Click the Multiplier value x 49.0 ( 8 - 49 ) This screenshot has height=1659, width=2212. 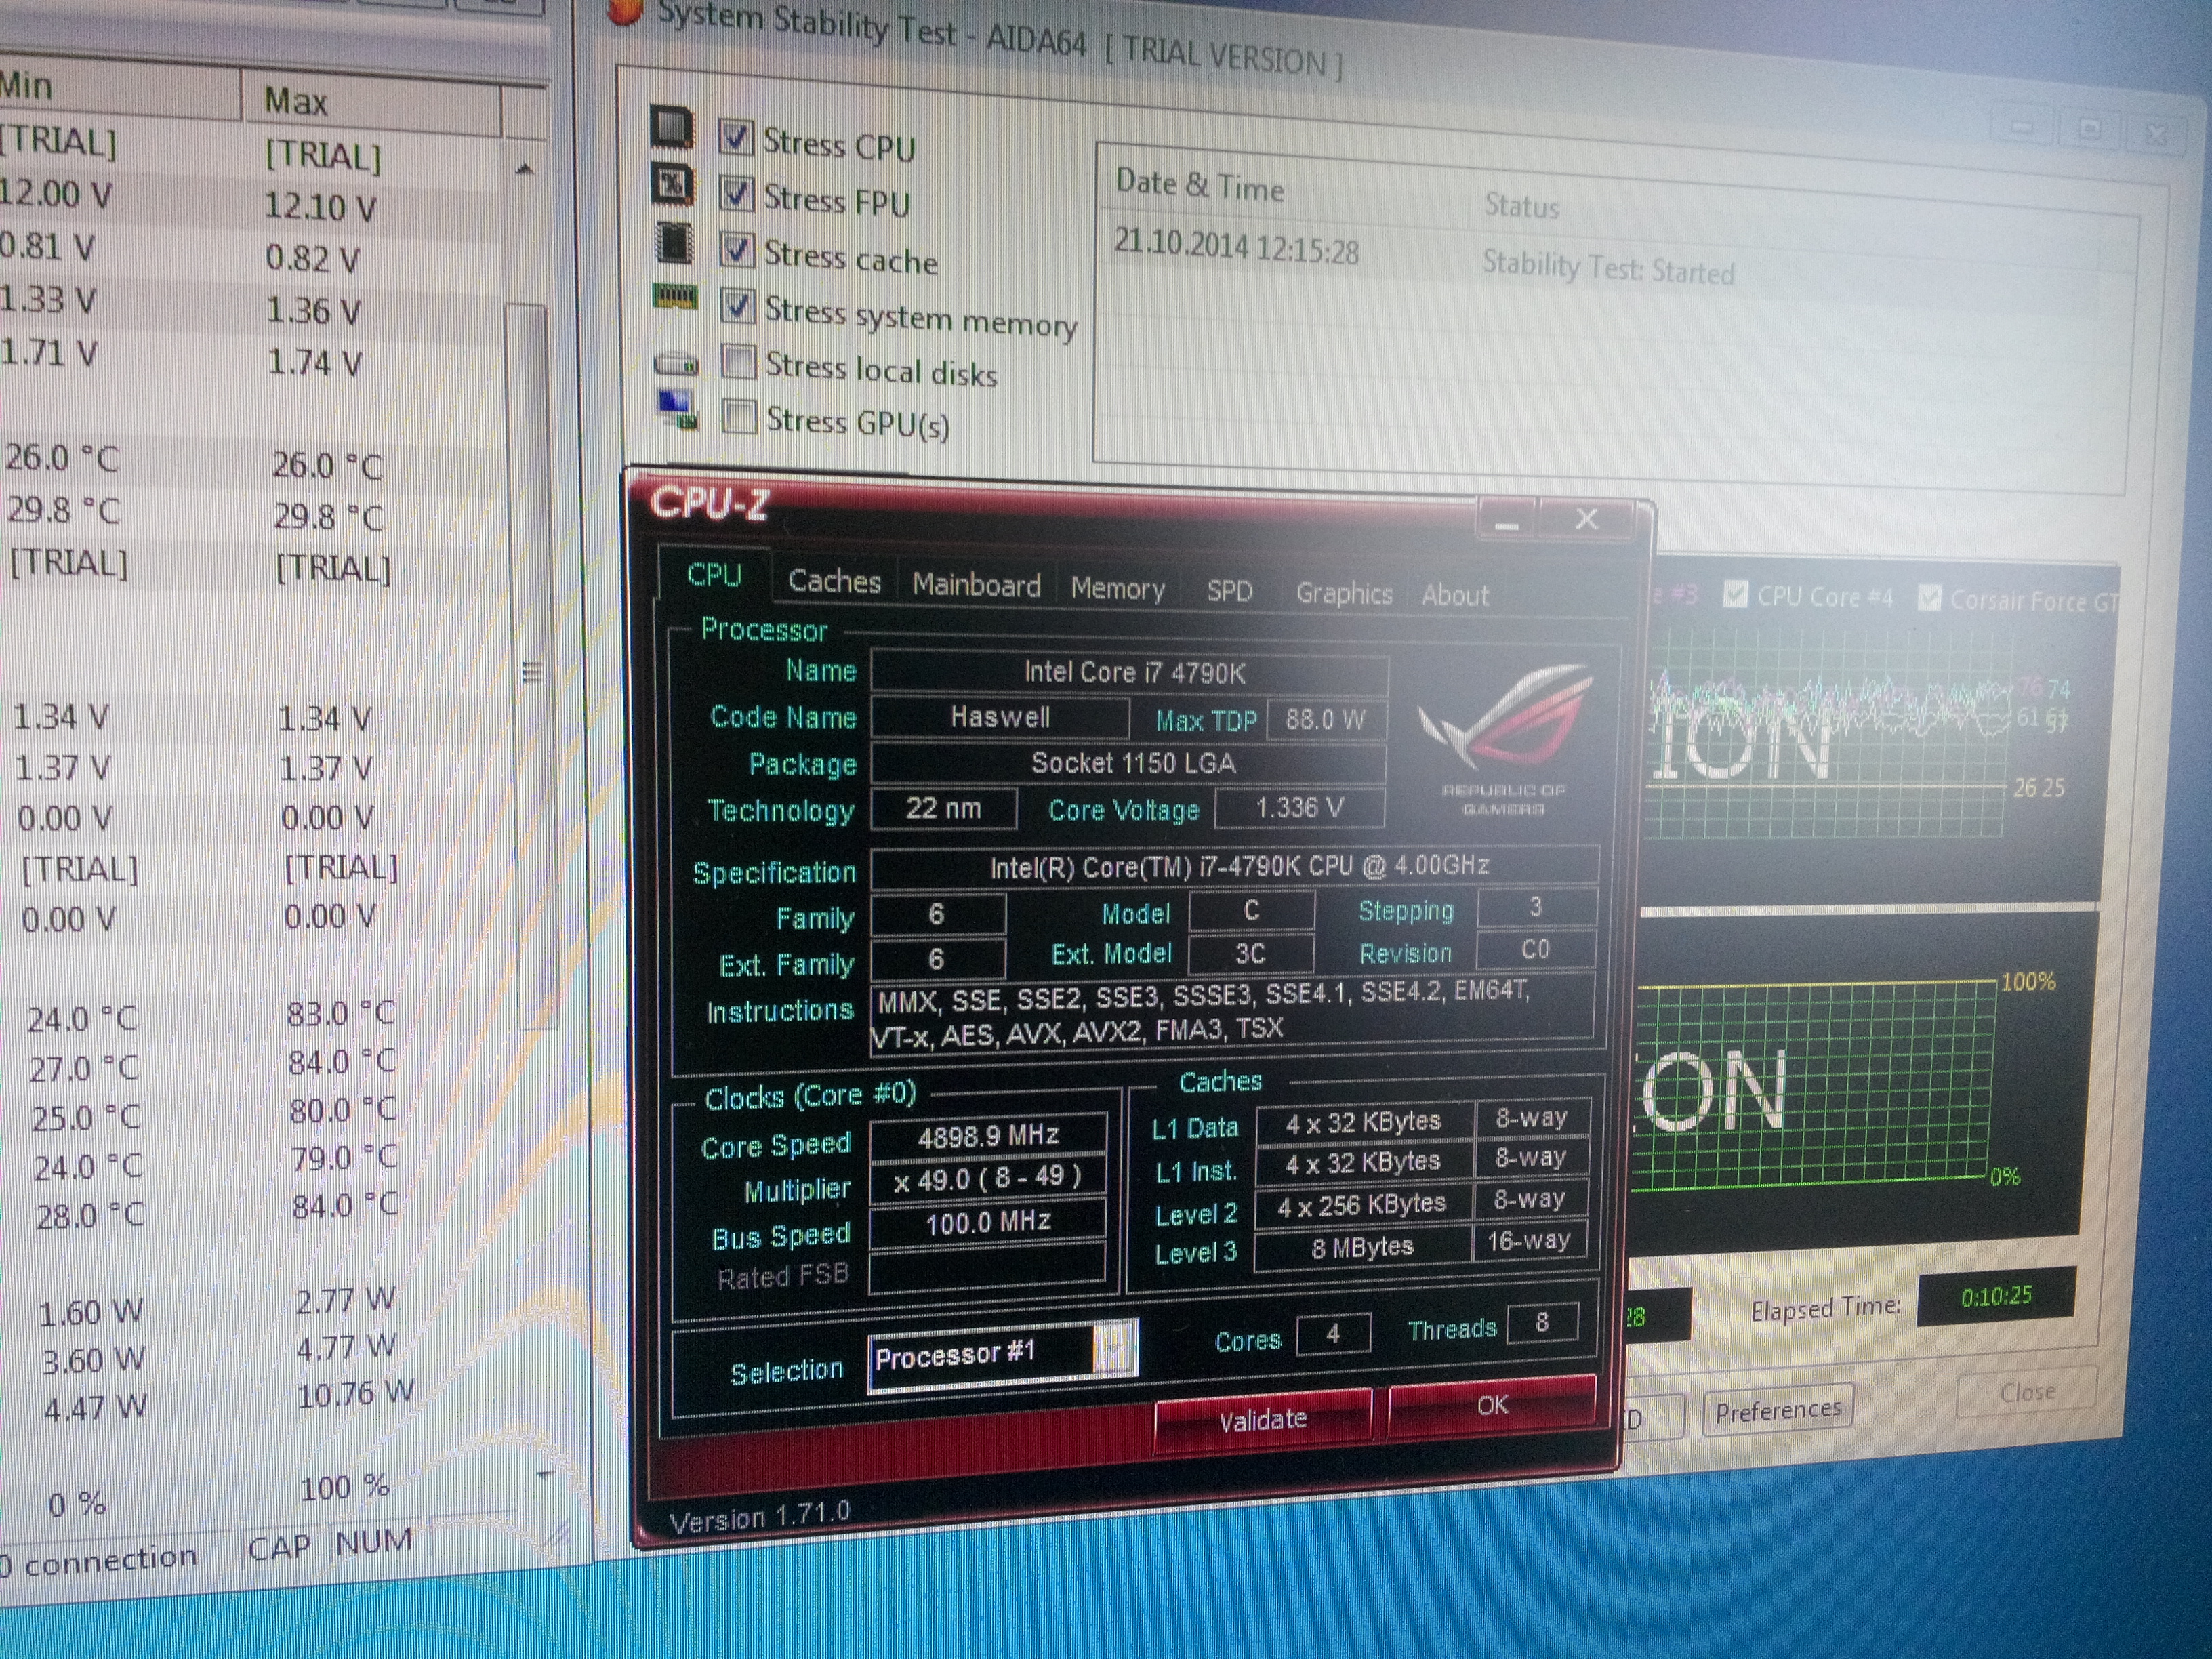987,1179
